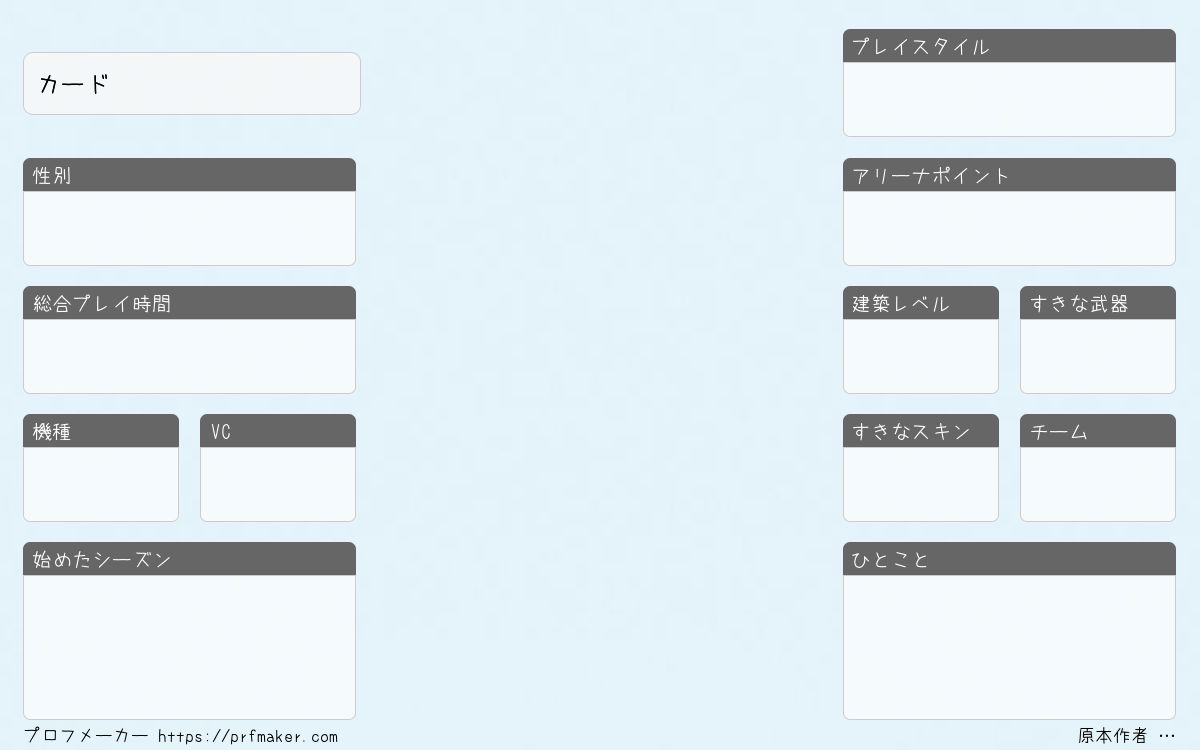Click the 総合プレイ時間 header label
This screenshot has width=1200, height=750.
pos(102,304)
